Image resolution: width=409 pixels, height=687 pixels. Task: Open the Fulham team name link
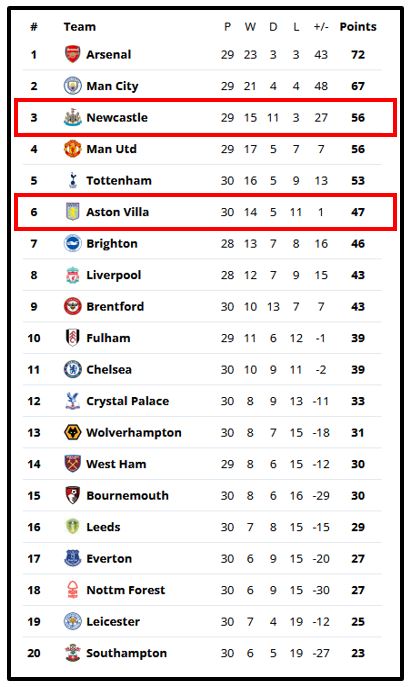(x=108, y=338)
